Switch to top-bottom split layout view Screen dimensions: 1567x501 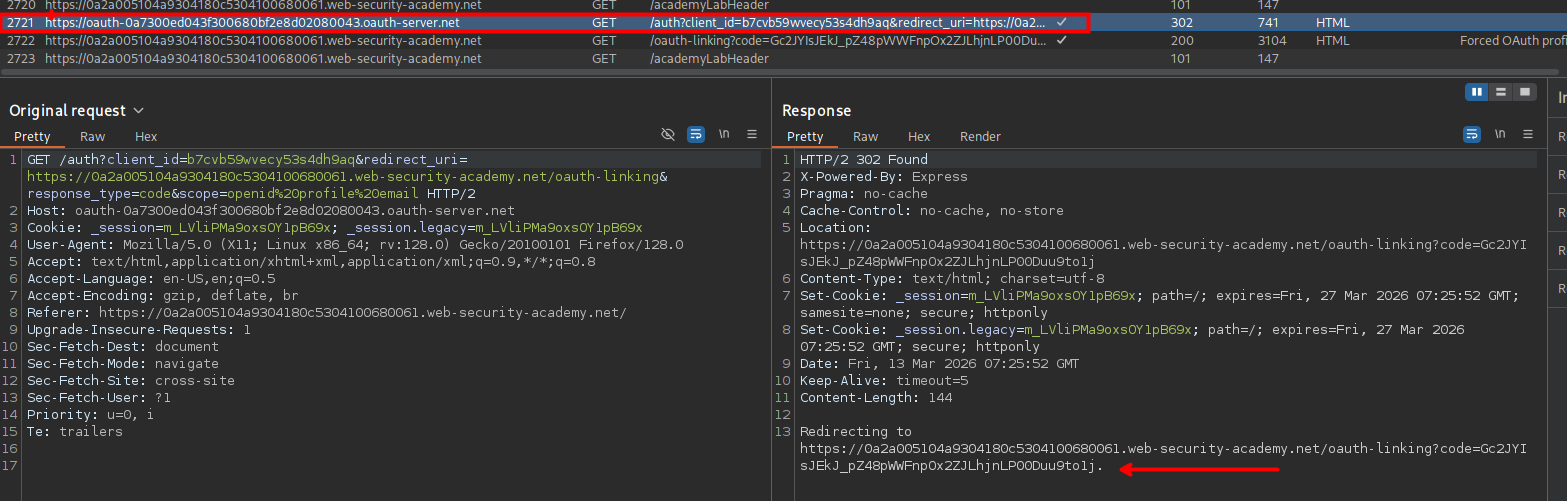[1500, 92]
